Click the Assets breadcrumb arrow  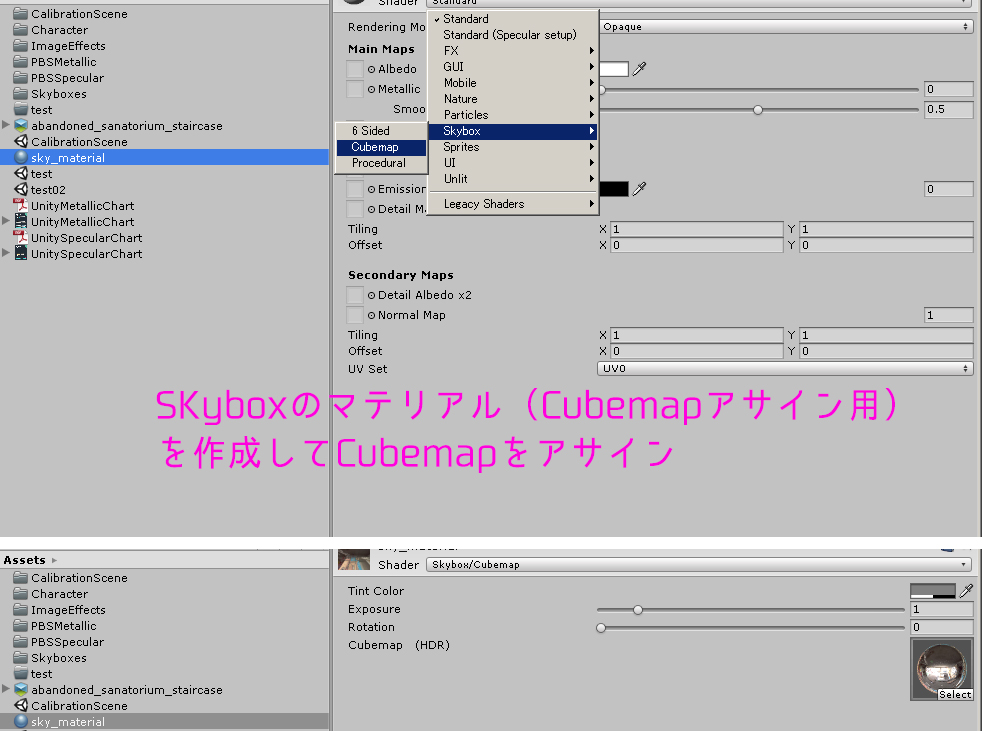[54, 560]
